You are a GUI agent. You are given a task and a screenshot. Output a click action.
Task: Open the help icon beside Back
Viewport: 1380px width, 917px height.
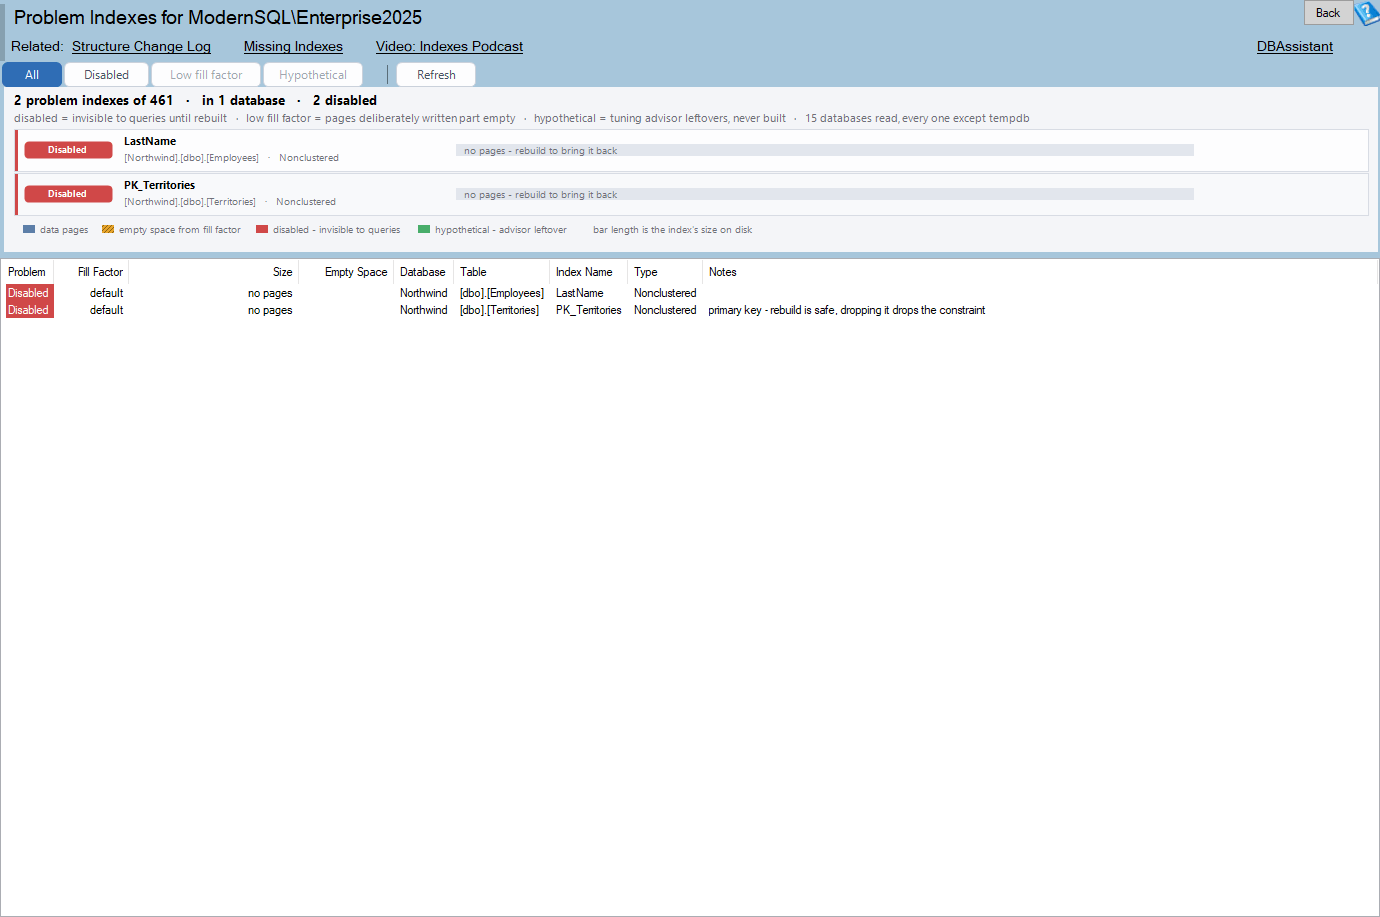(x=1367, y=13)
